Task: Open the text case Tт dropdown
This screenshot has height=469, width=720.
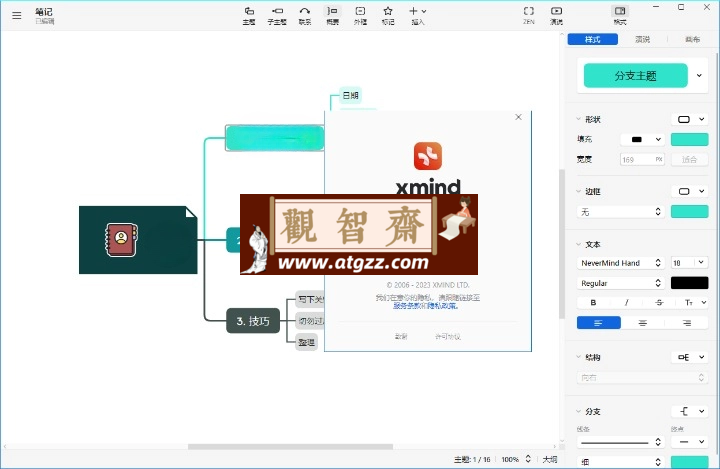Action: coord(694,302)
